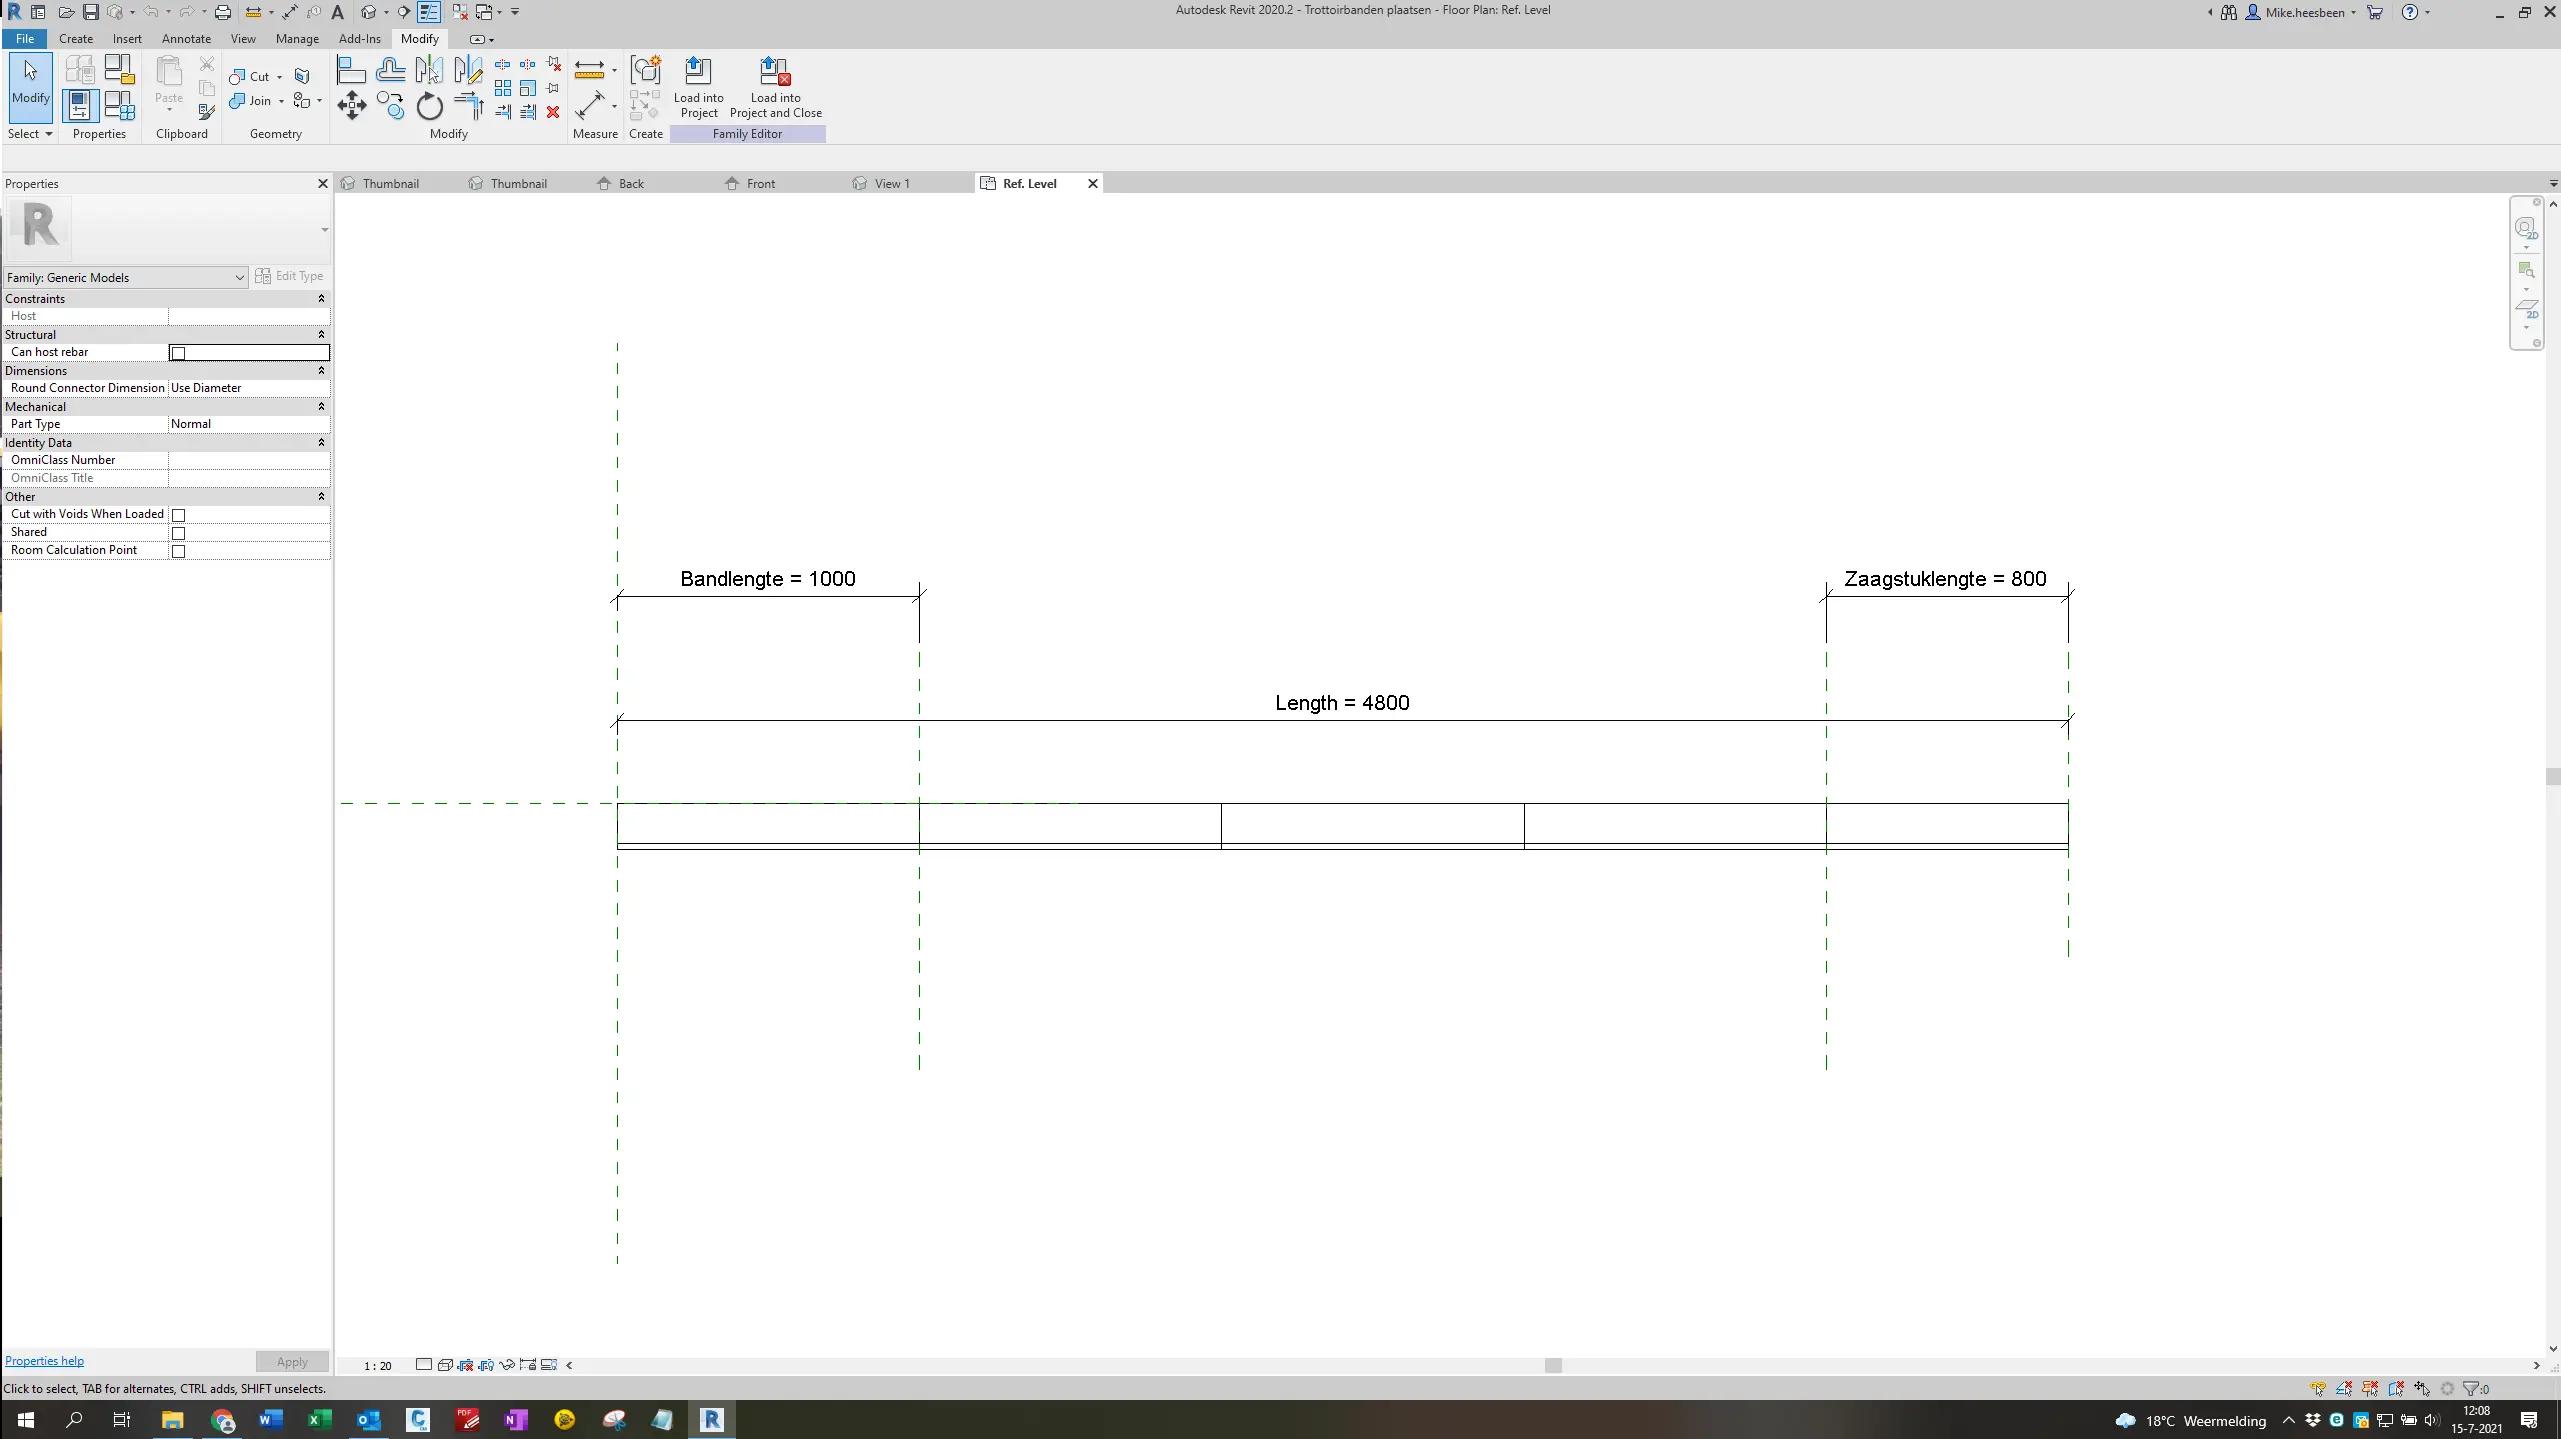Open the Properties help link
The image size is (2561, 1439).
44,1361
